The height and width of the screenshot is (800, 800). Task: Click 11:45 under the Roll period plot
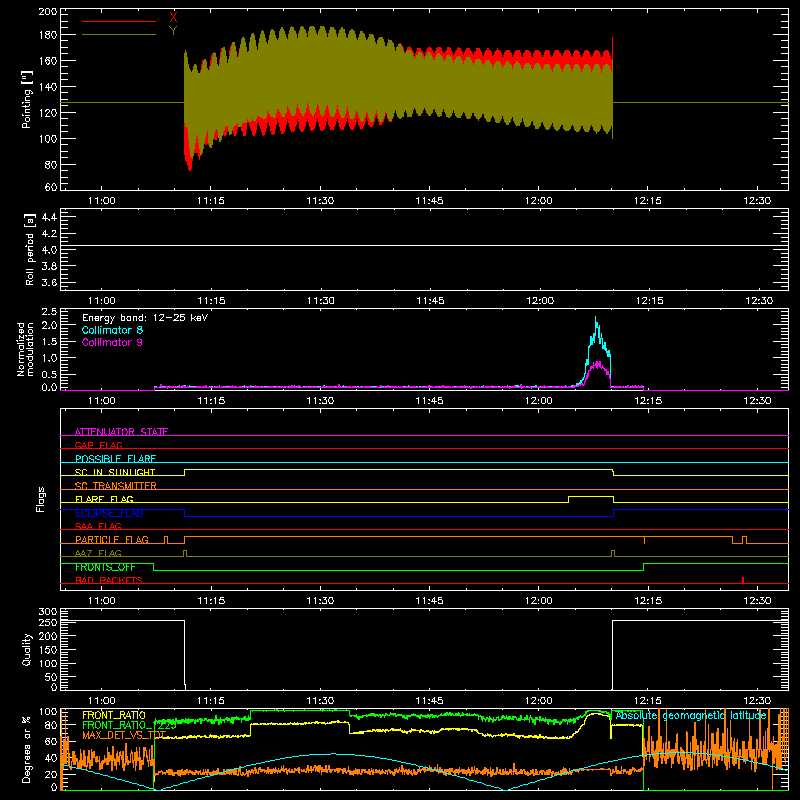(x=430, y=301)
